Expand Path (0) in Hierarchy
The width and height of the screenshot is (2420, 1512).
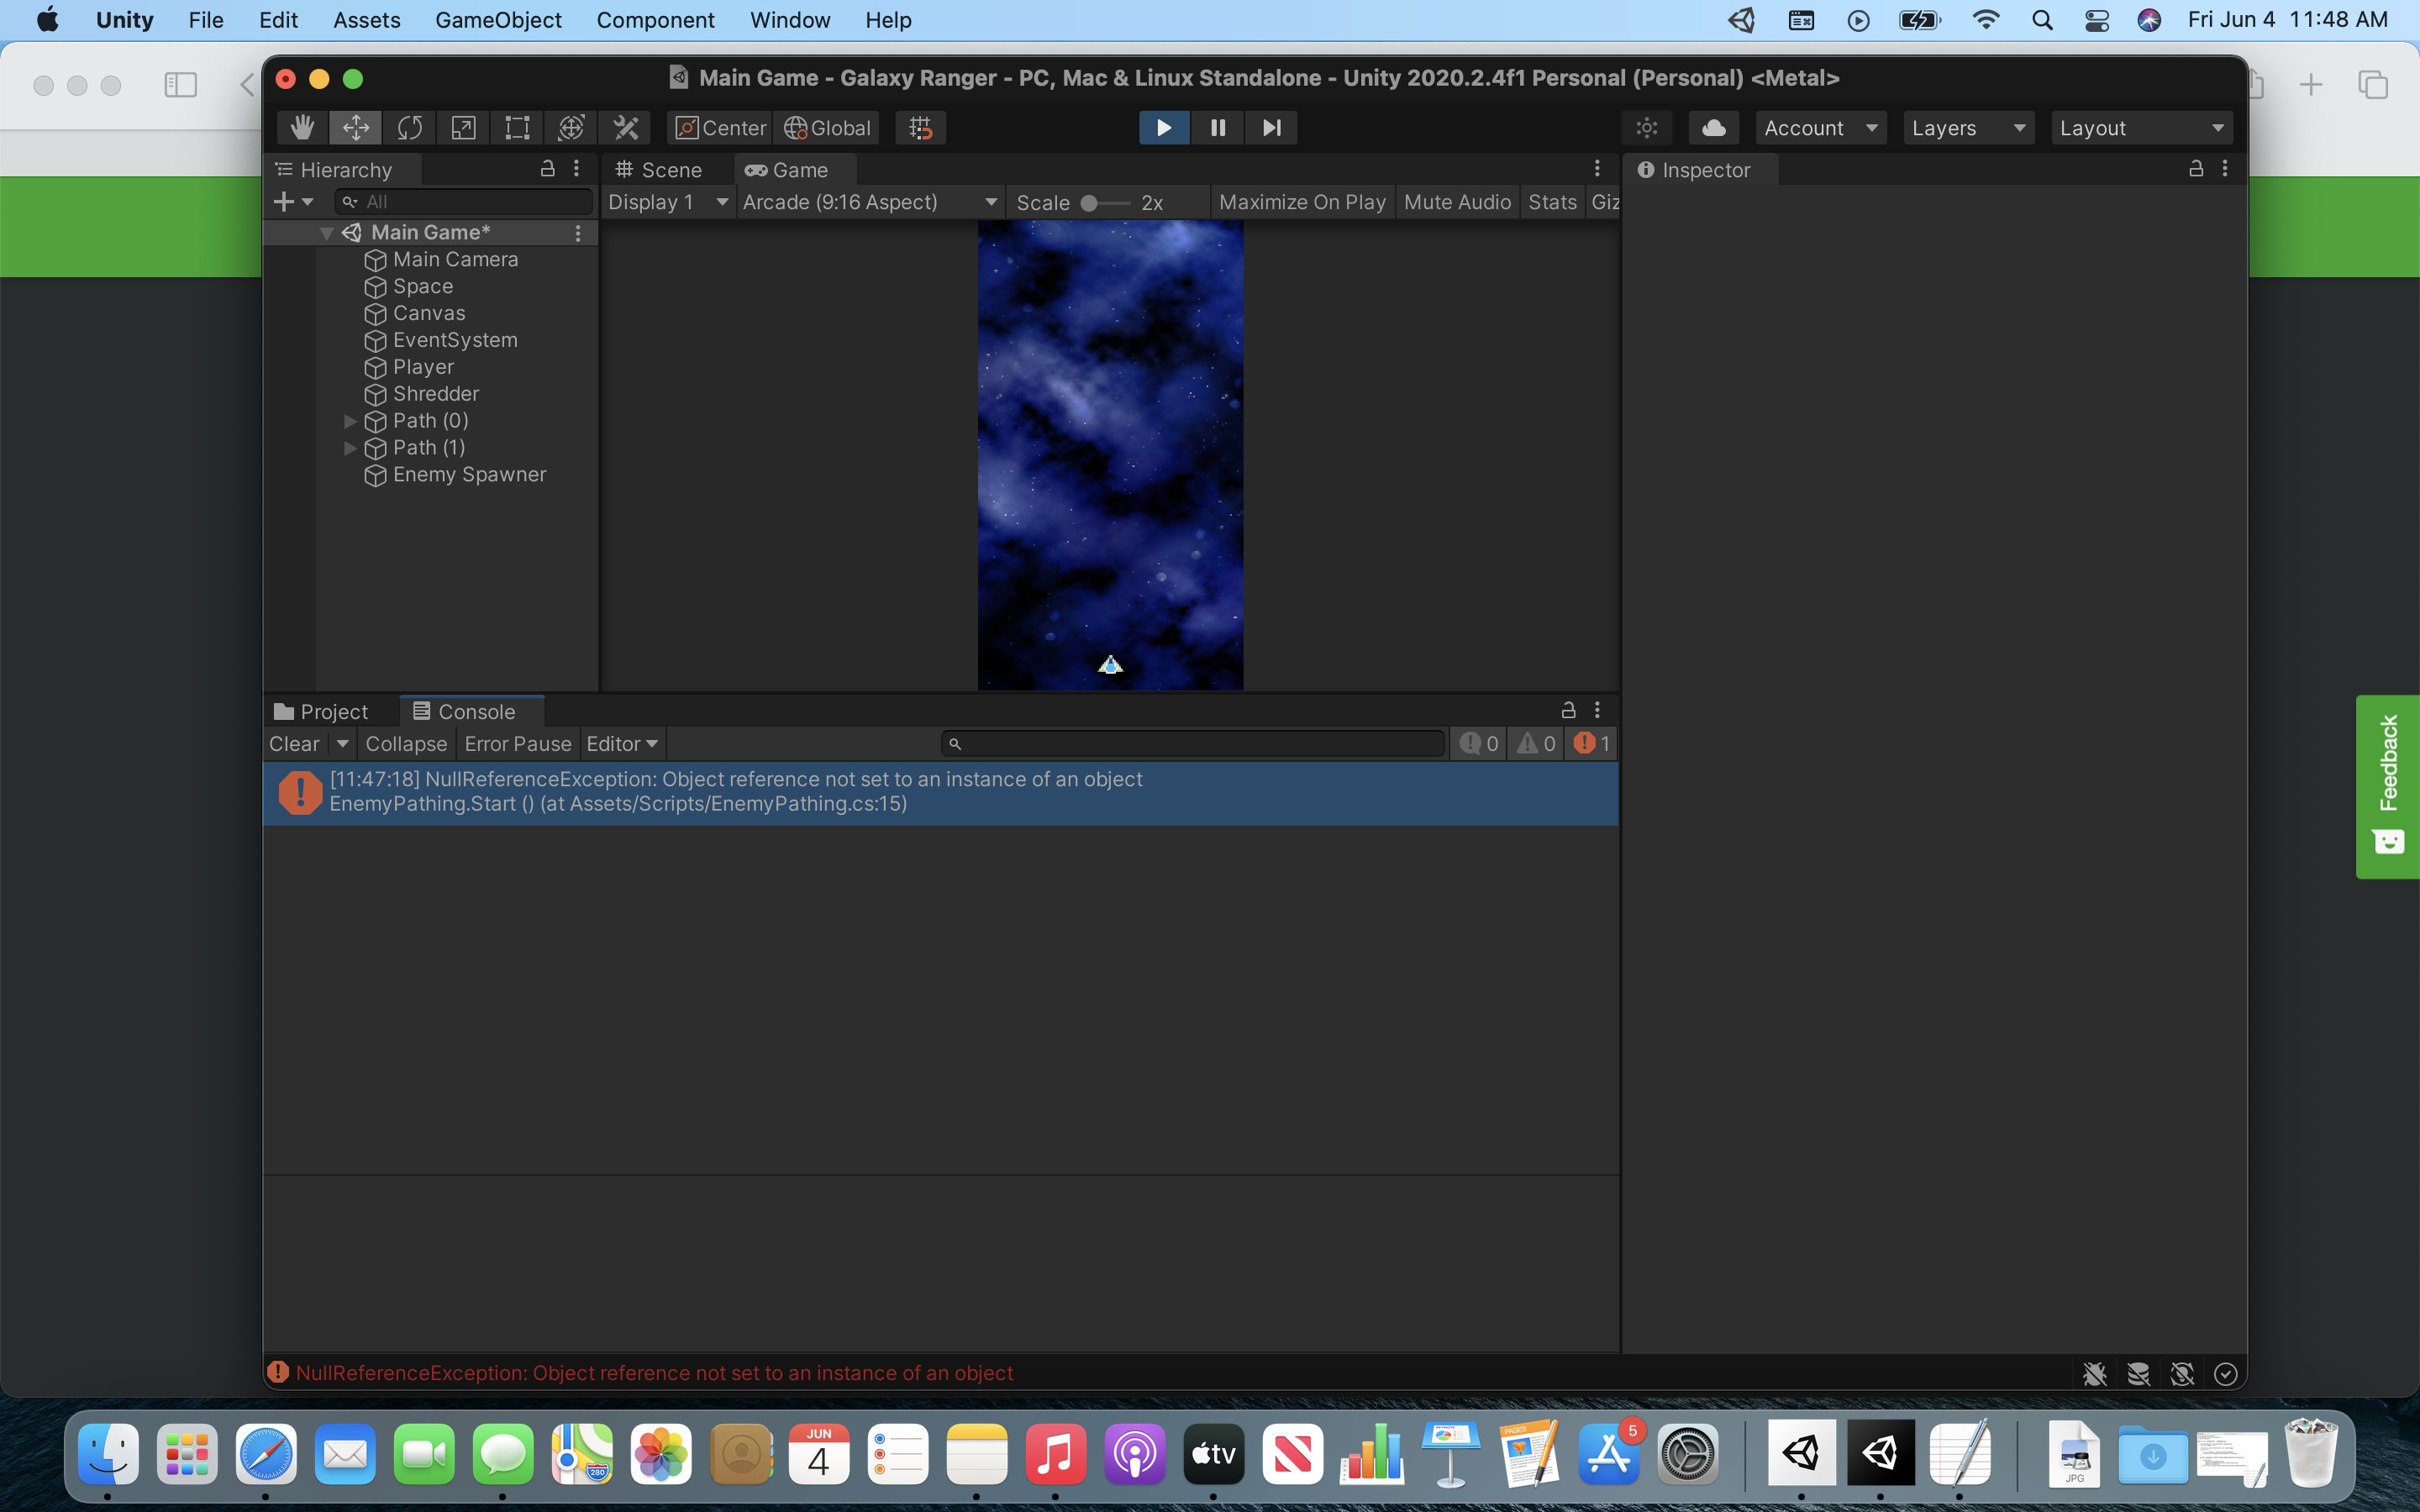click(x=350, y=421)
